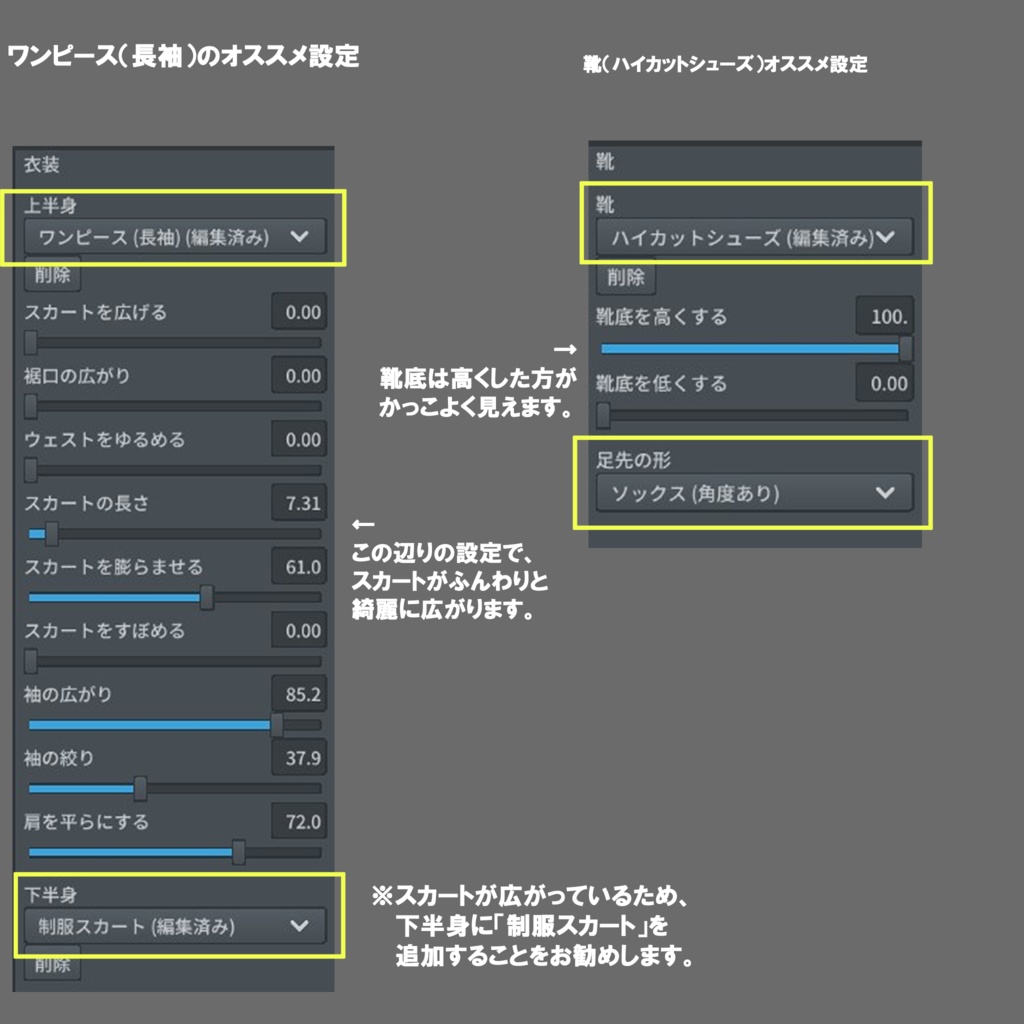Select the スカートの長さ value field showing 7.31

pos(301,503)
